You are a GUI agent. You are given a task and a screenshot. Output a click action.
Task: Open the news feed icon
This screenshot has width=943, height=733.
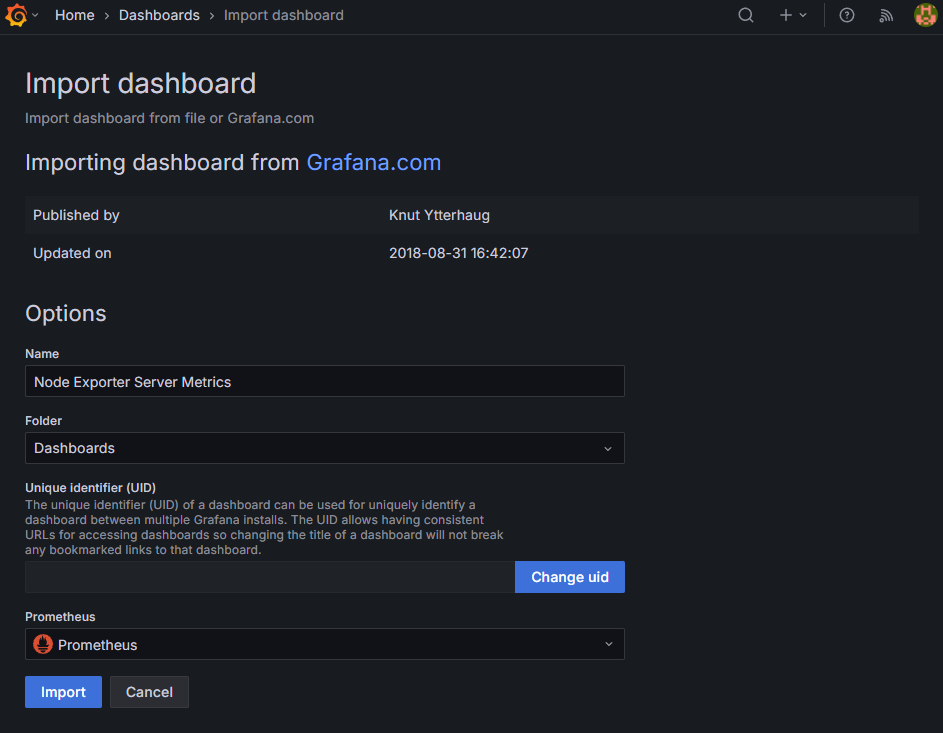click(886, 15)
